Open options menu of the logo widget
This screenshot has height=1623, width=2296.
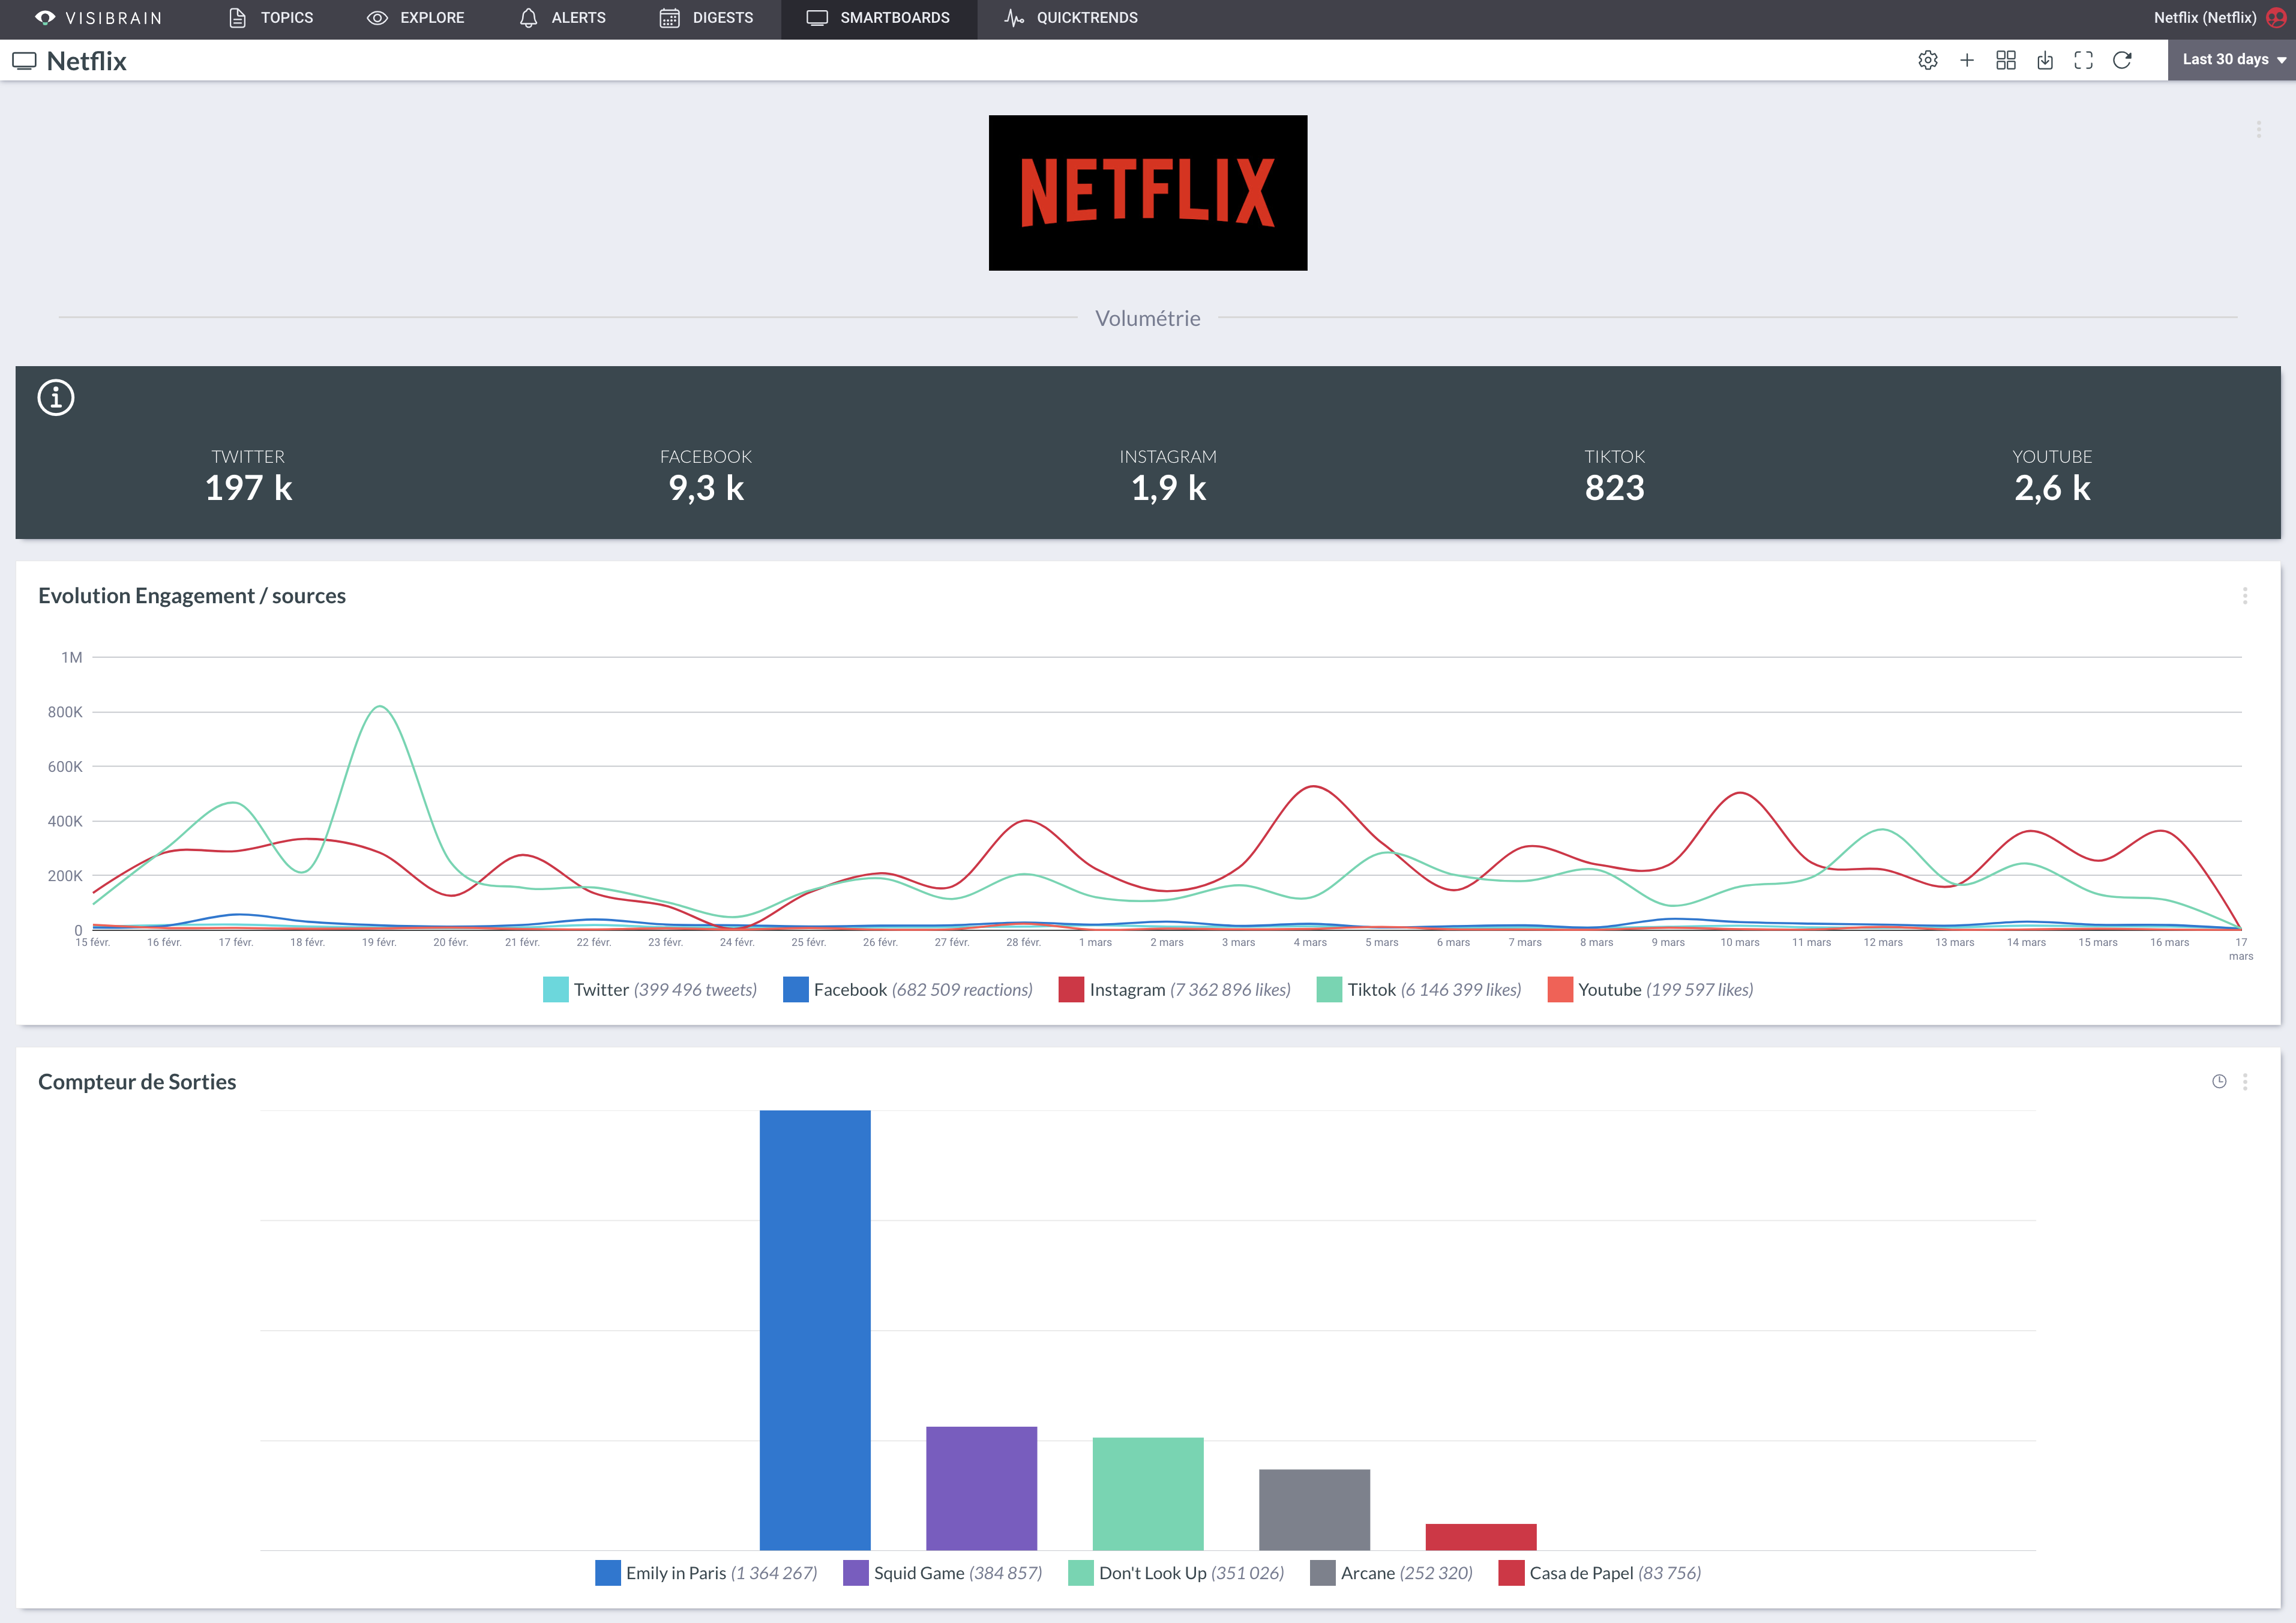2258,130
